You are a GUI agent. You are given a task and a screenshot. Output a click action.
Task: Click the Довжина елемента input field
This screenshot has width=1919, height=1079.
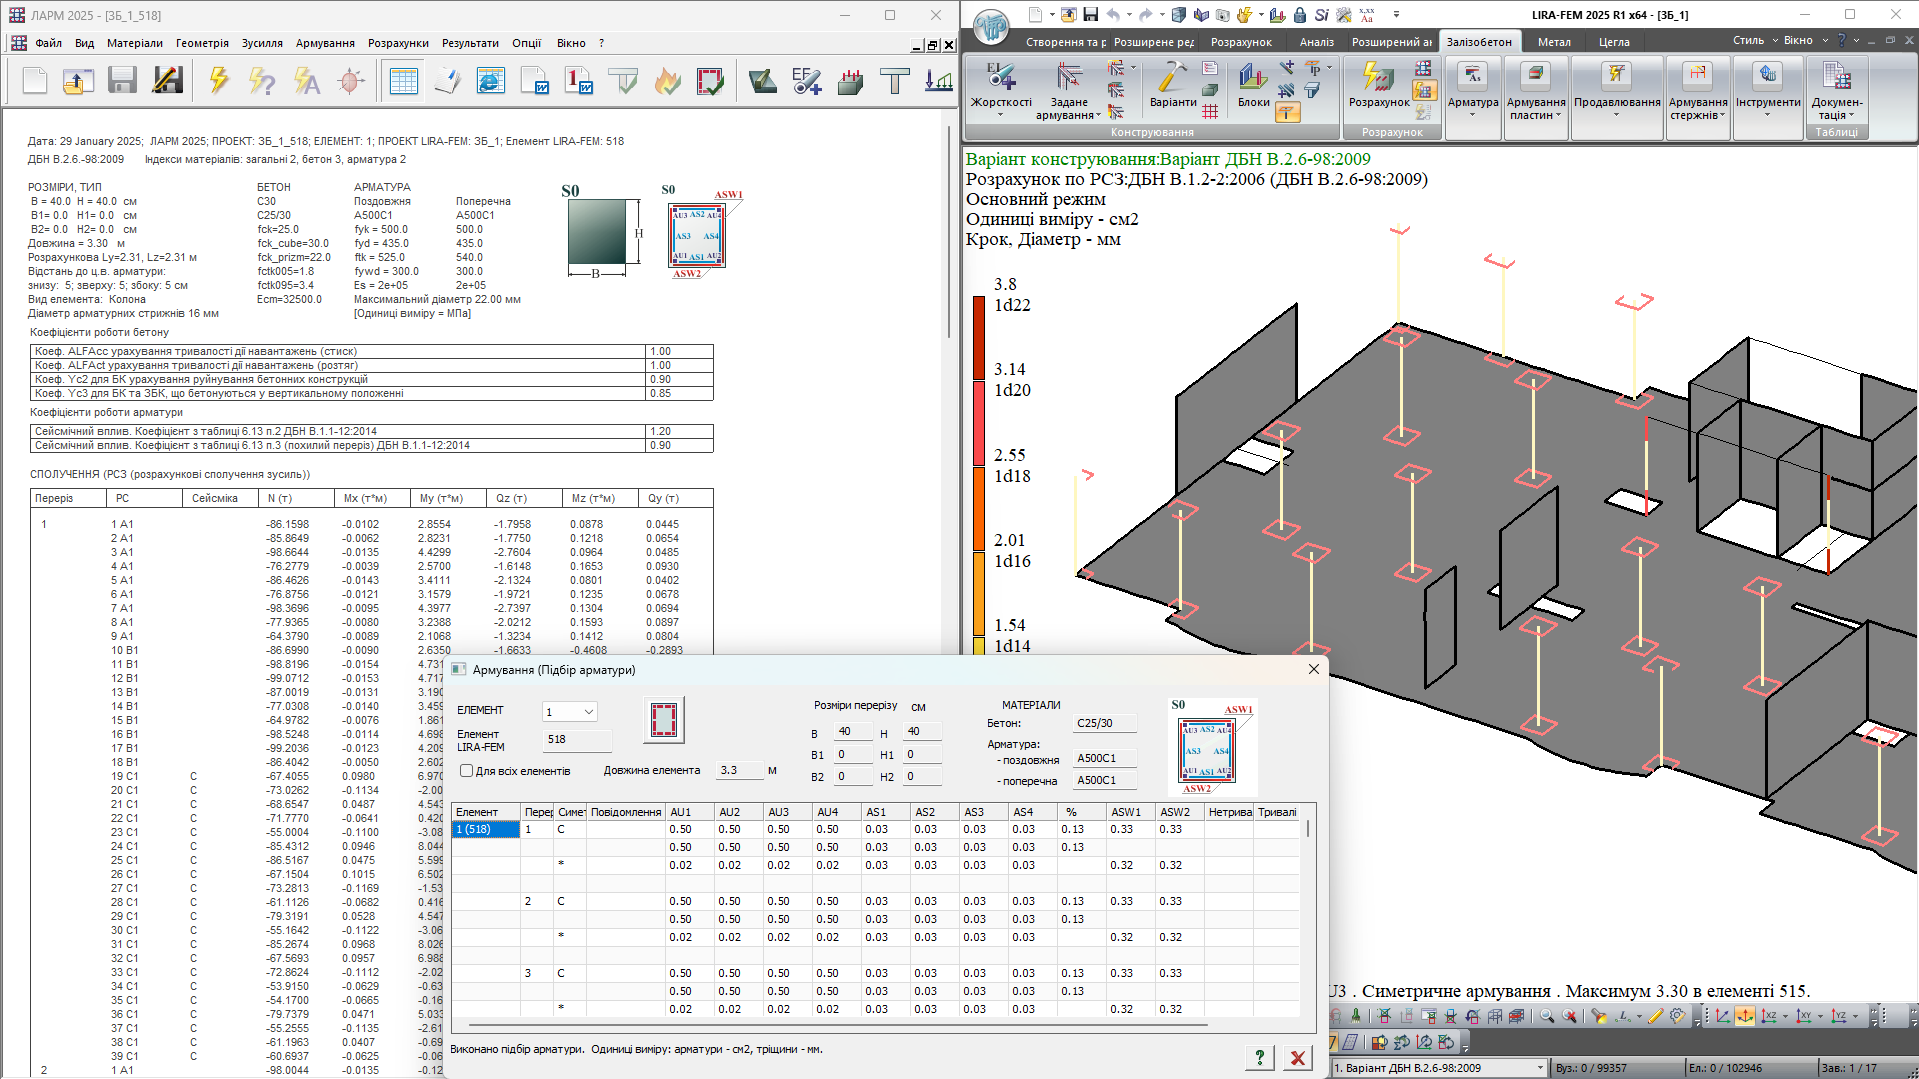pyautogui.click(x=738, y=771)
